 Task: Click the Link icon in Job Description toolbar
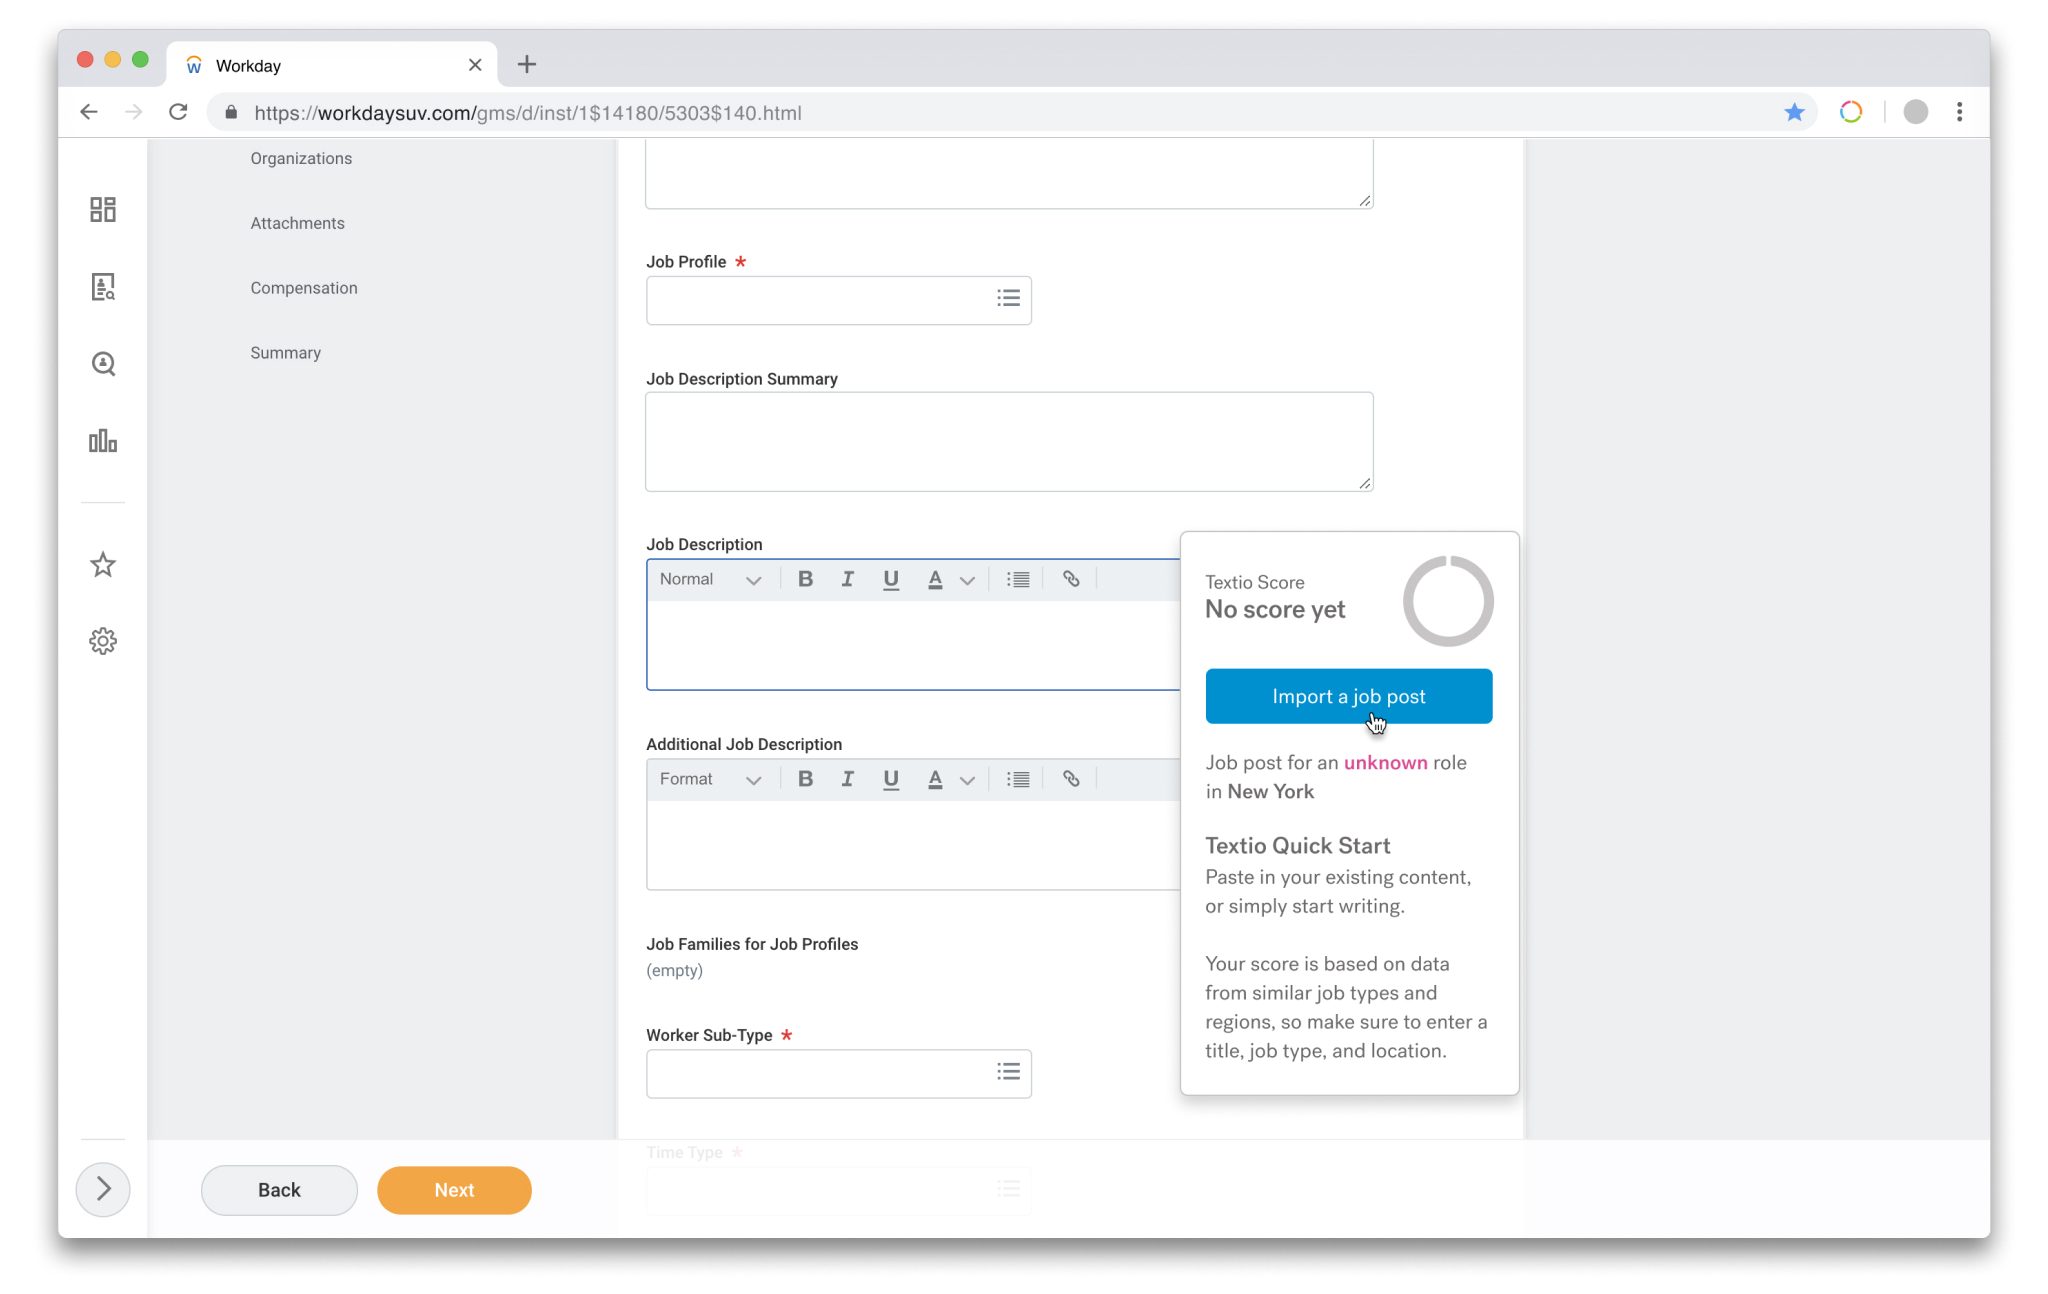[x=1072, y=580]
